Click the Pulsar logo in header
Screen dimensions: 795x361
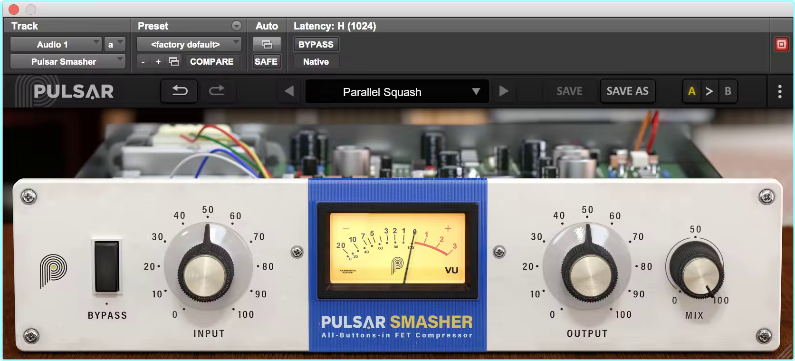64,91
